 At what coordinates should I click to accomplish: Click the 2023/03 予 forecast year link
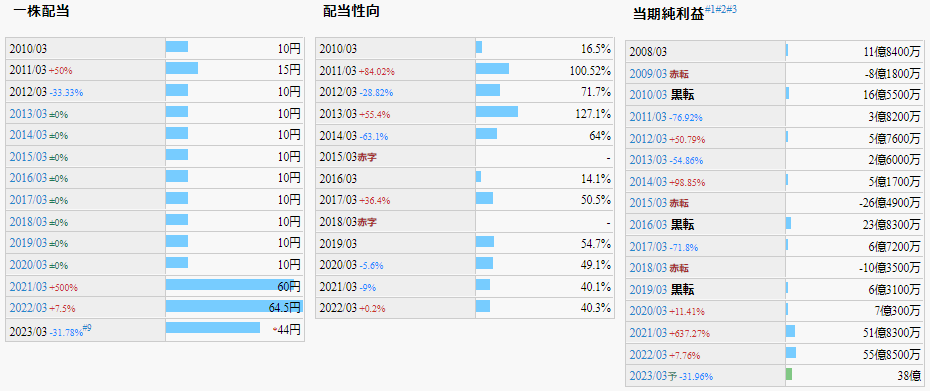coord(648,376)
